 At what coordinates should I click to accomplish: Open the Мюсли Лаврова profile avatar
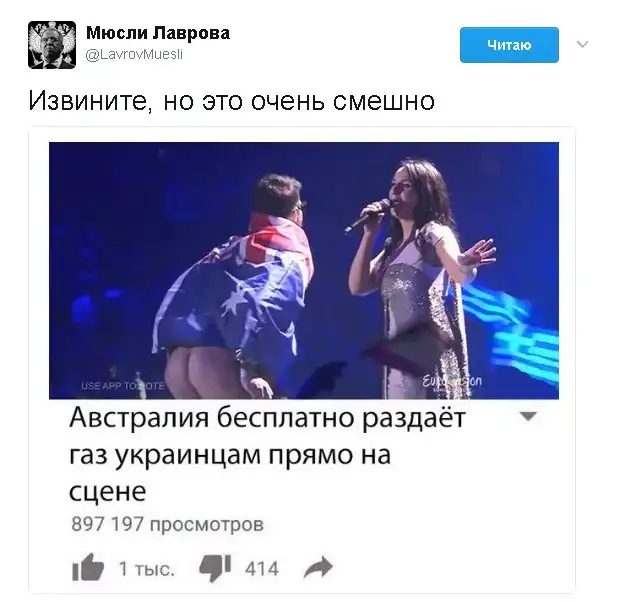coord(52,45)
